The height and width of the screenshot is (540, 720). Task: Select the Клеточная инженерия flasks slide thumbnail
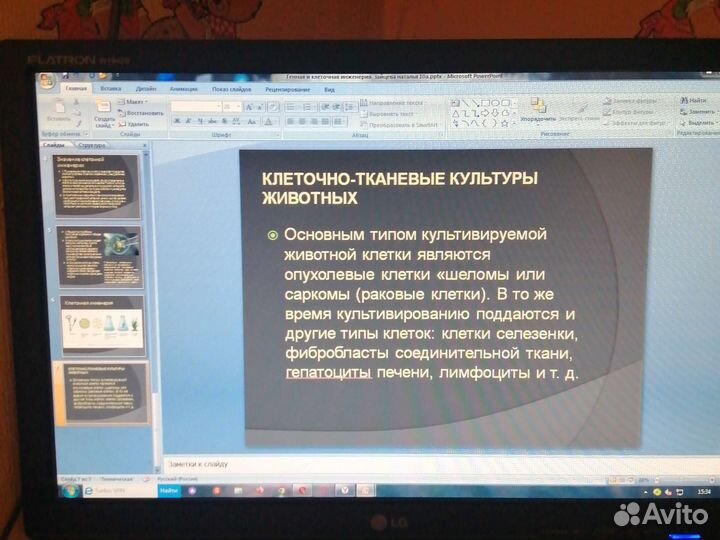(103, 326)
